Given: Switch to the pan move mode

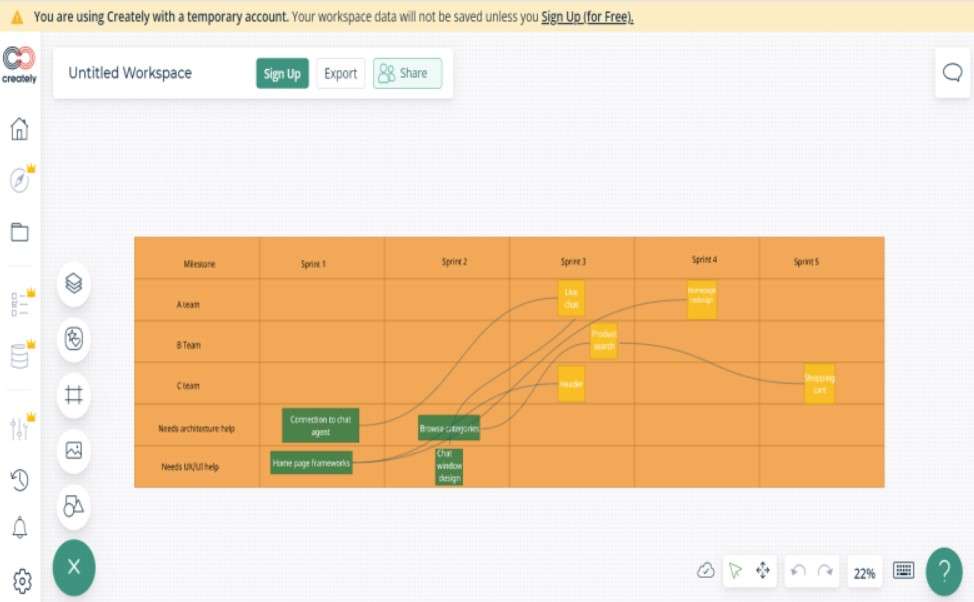Looking at the screenshot, I should (x=763, y=571).
